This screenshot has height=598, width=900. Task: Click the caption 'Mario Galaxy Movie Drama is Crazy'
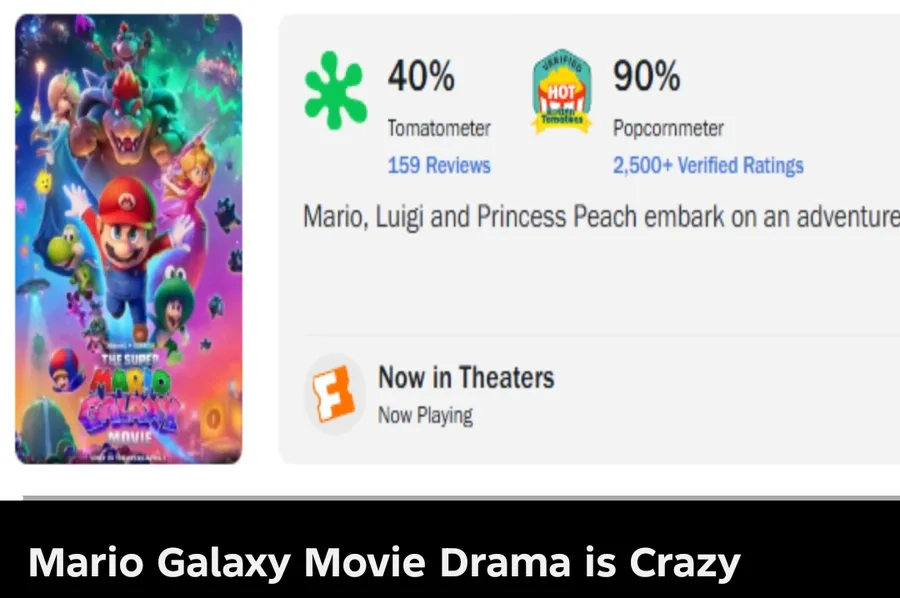coord(384,563)
